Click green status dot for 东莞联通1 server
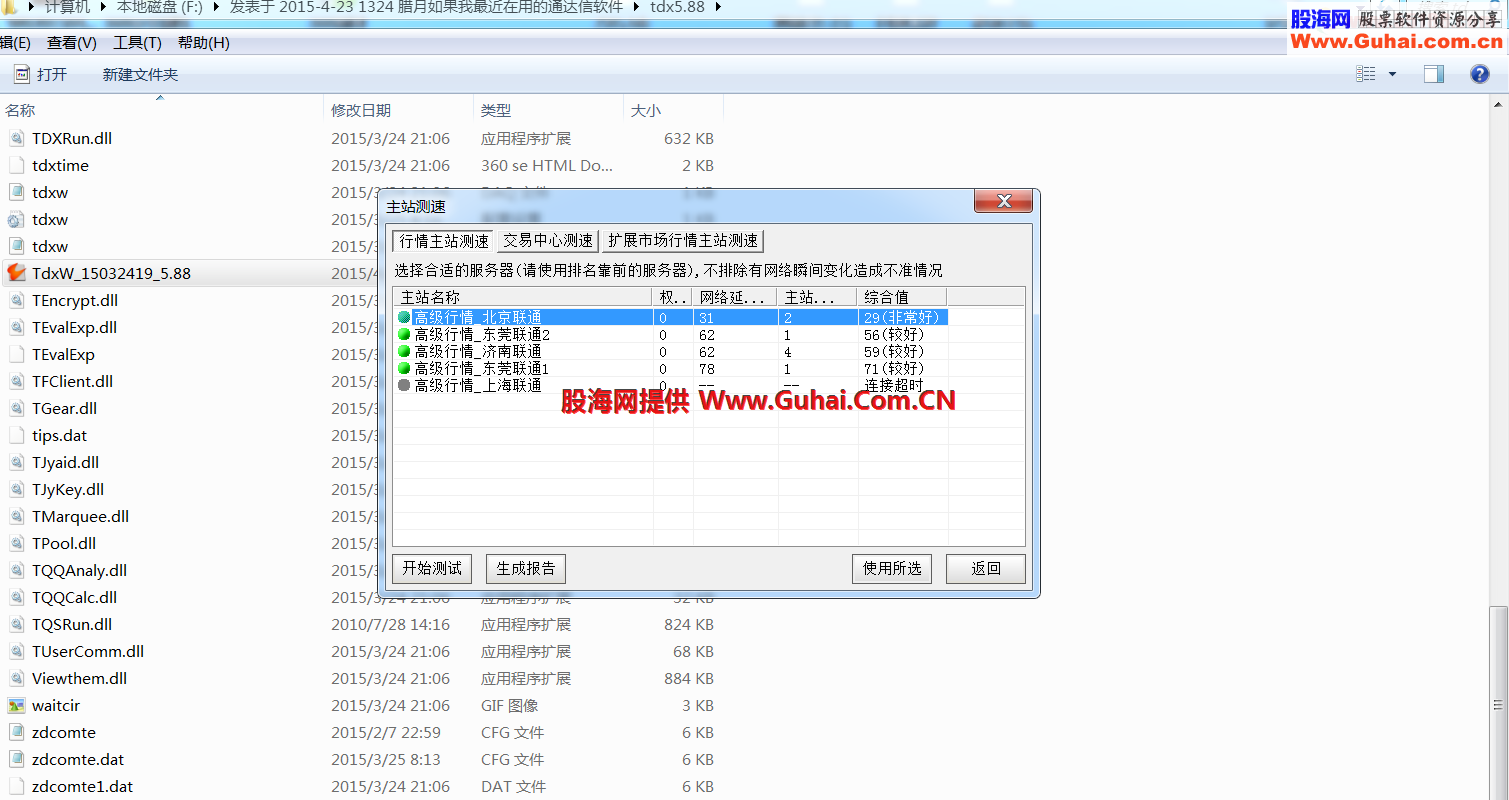 404,368
